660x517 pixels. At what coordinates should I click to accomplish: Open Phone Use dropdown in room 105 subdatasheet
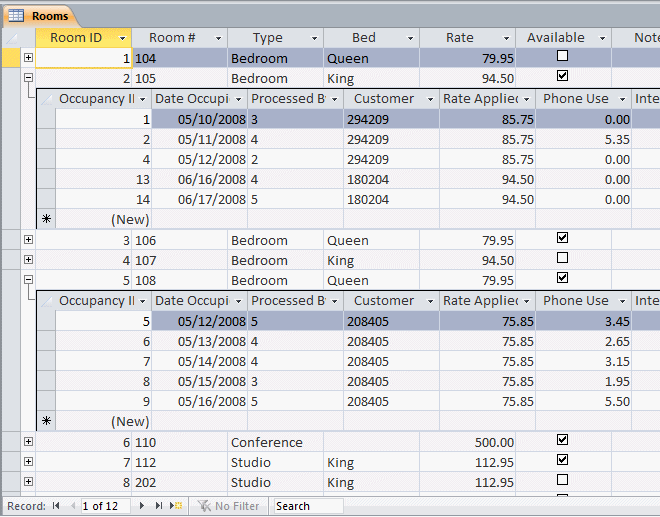(623, 99)
